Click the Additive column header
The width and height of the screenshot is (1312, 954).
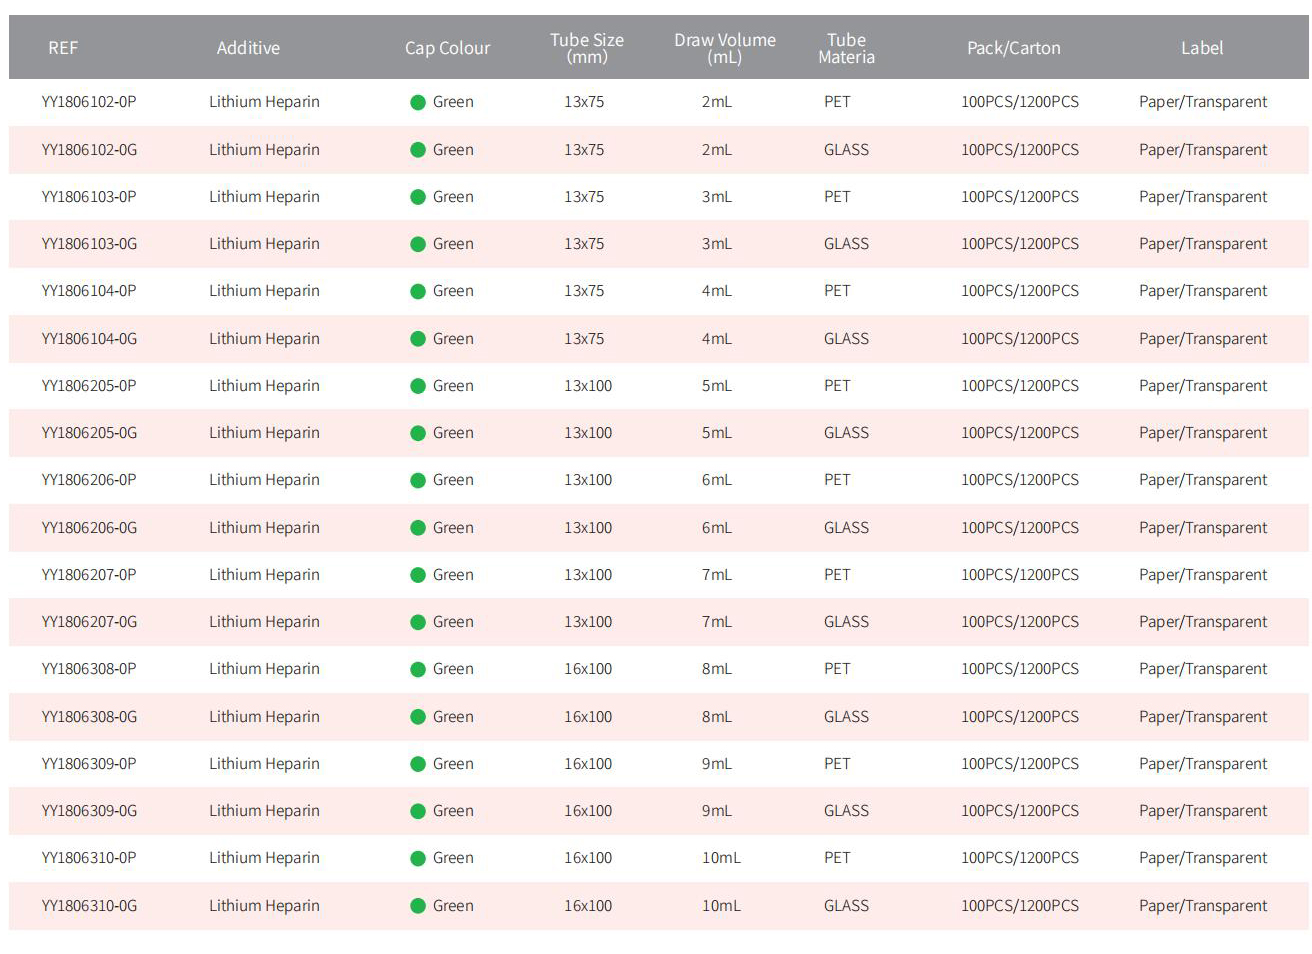click(x=248, y=48)
